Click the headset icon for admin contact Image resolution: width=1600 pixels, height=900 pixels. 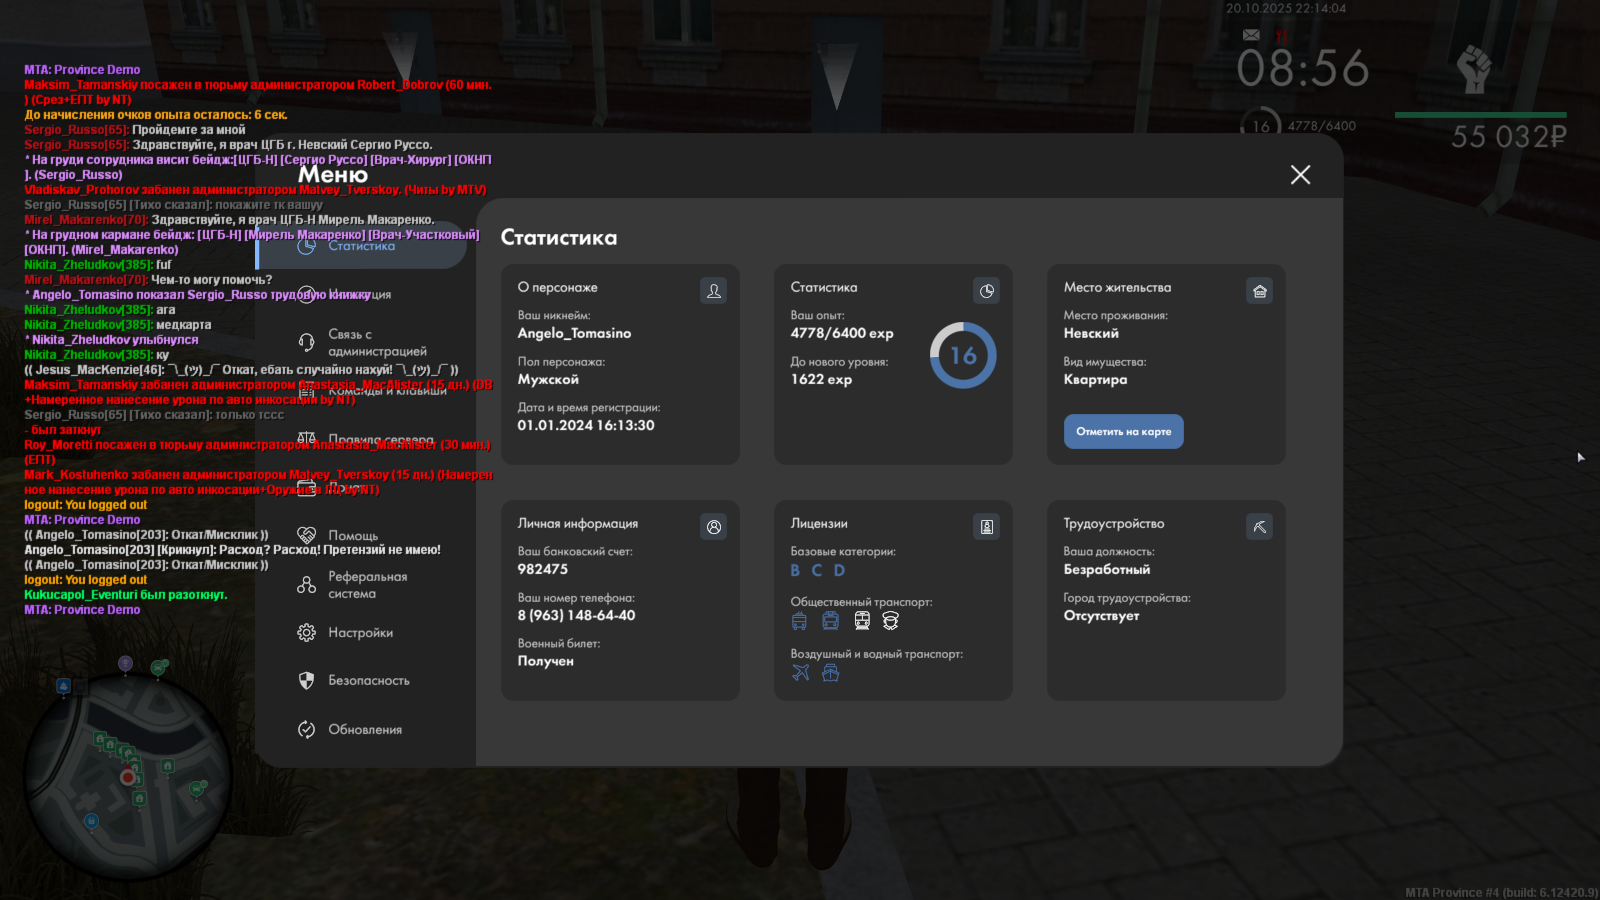coord(307,342)
